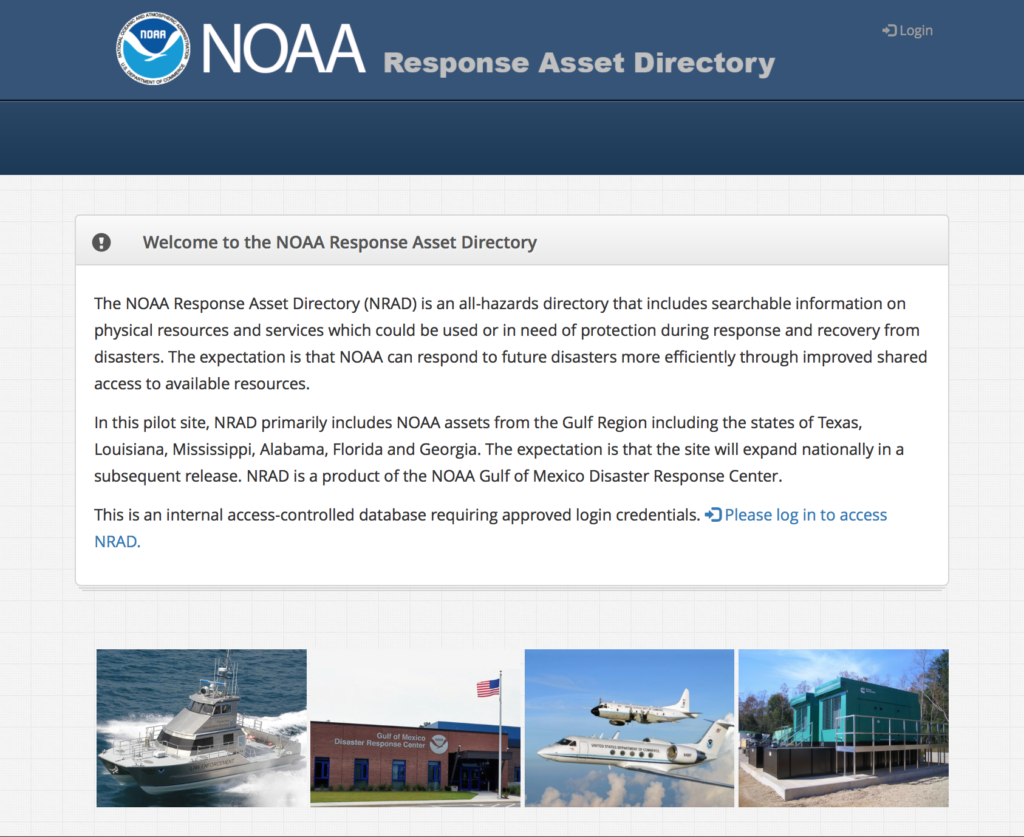Image resolution: width=1024 pixels, height=837 pixels.
Task: Click the NOAA circular seal logo
Action: coord(153,48)
